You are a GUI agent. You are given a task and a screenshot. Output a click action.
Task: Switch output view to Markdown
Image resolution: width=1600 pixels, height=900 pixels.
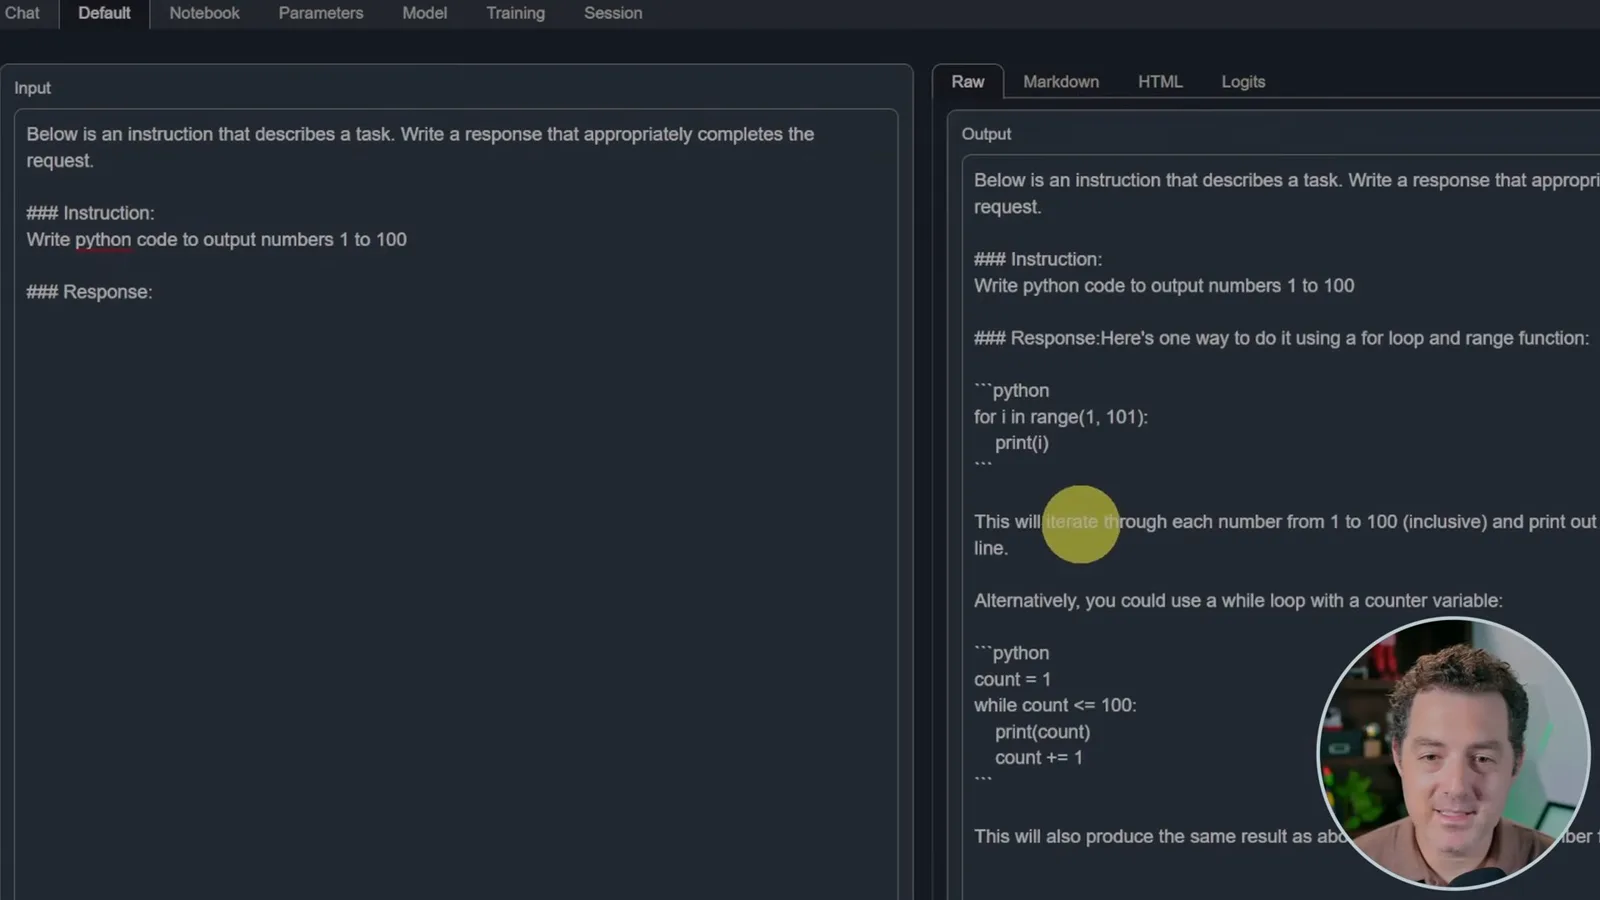(1061, 82)
